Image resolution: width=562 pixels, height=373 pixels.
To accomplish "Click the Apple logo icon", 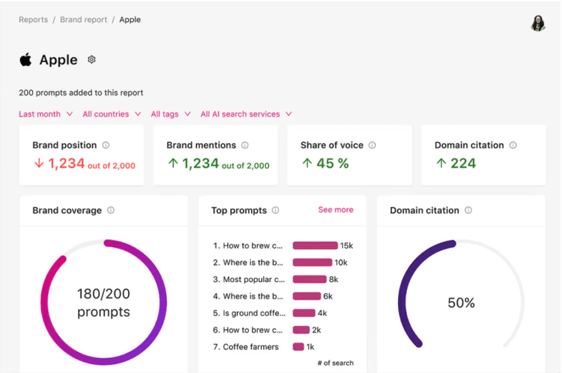I will (x=25, y=59).
